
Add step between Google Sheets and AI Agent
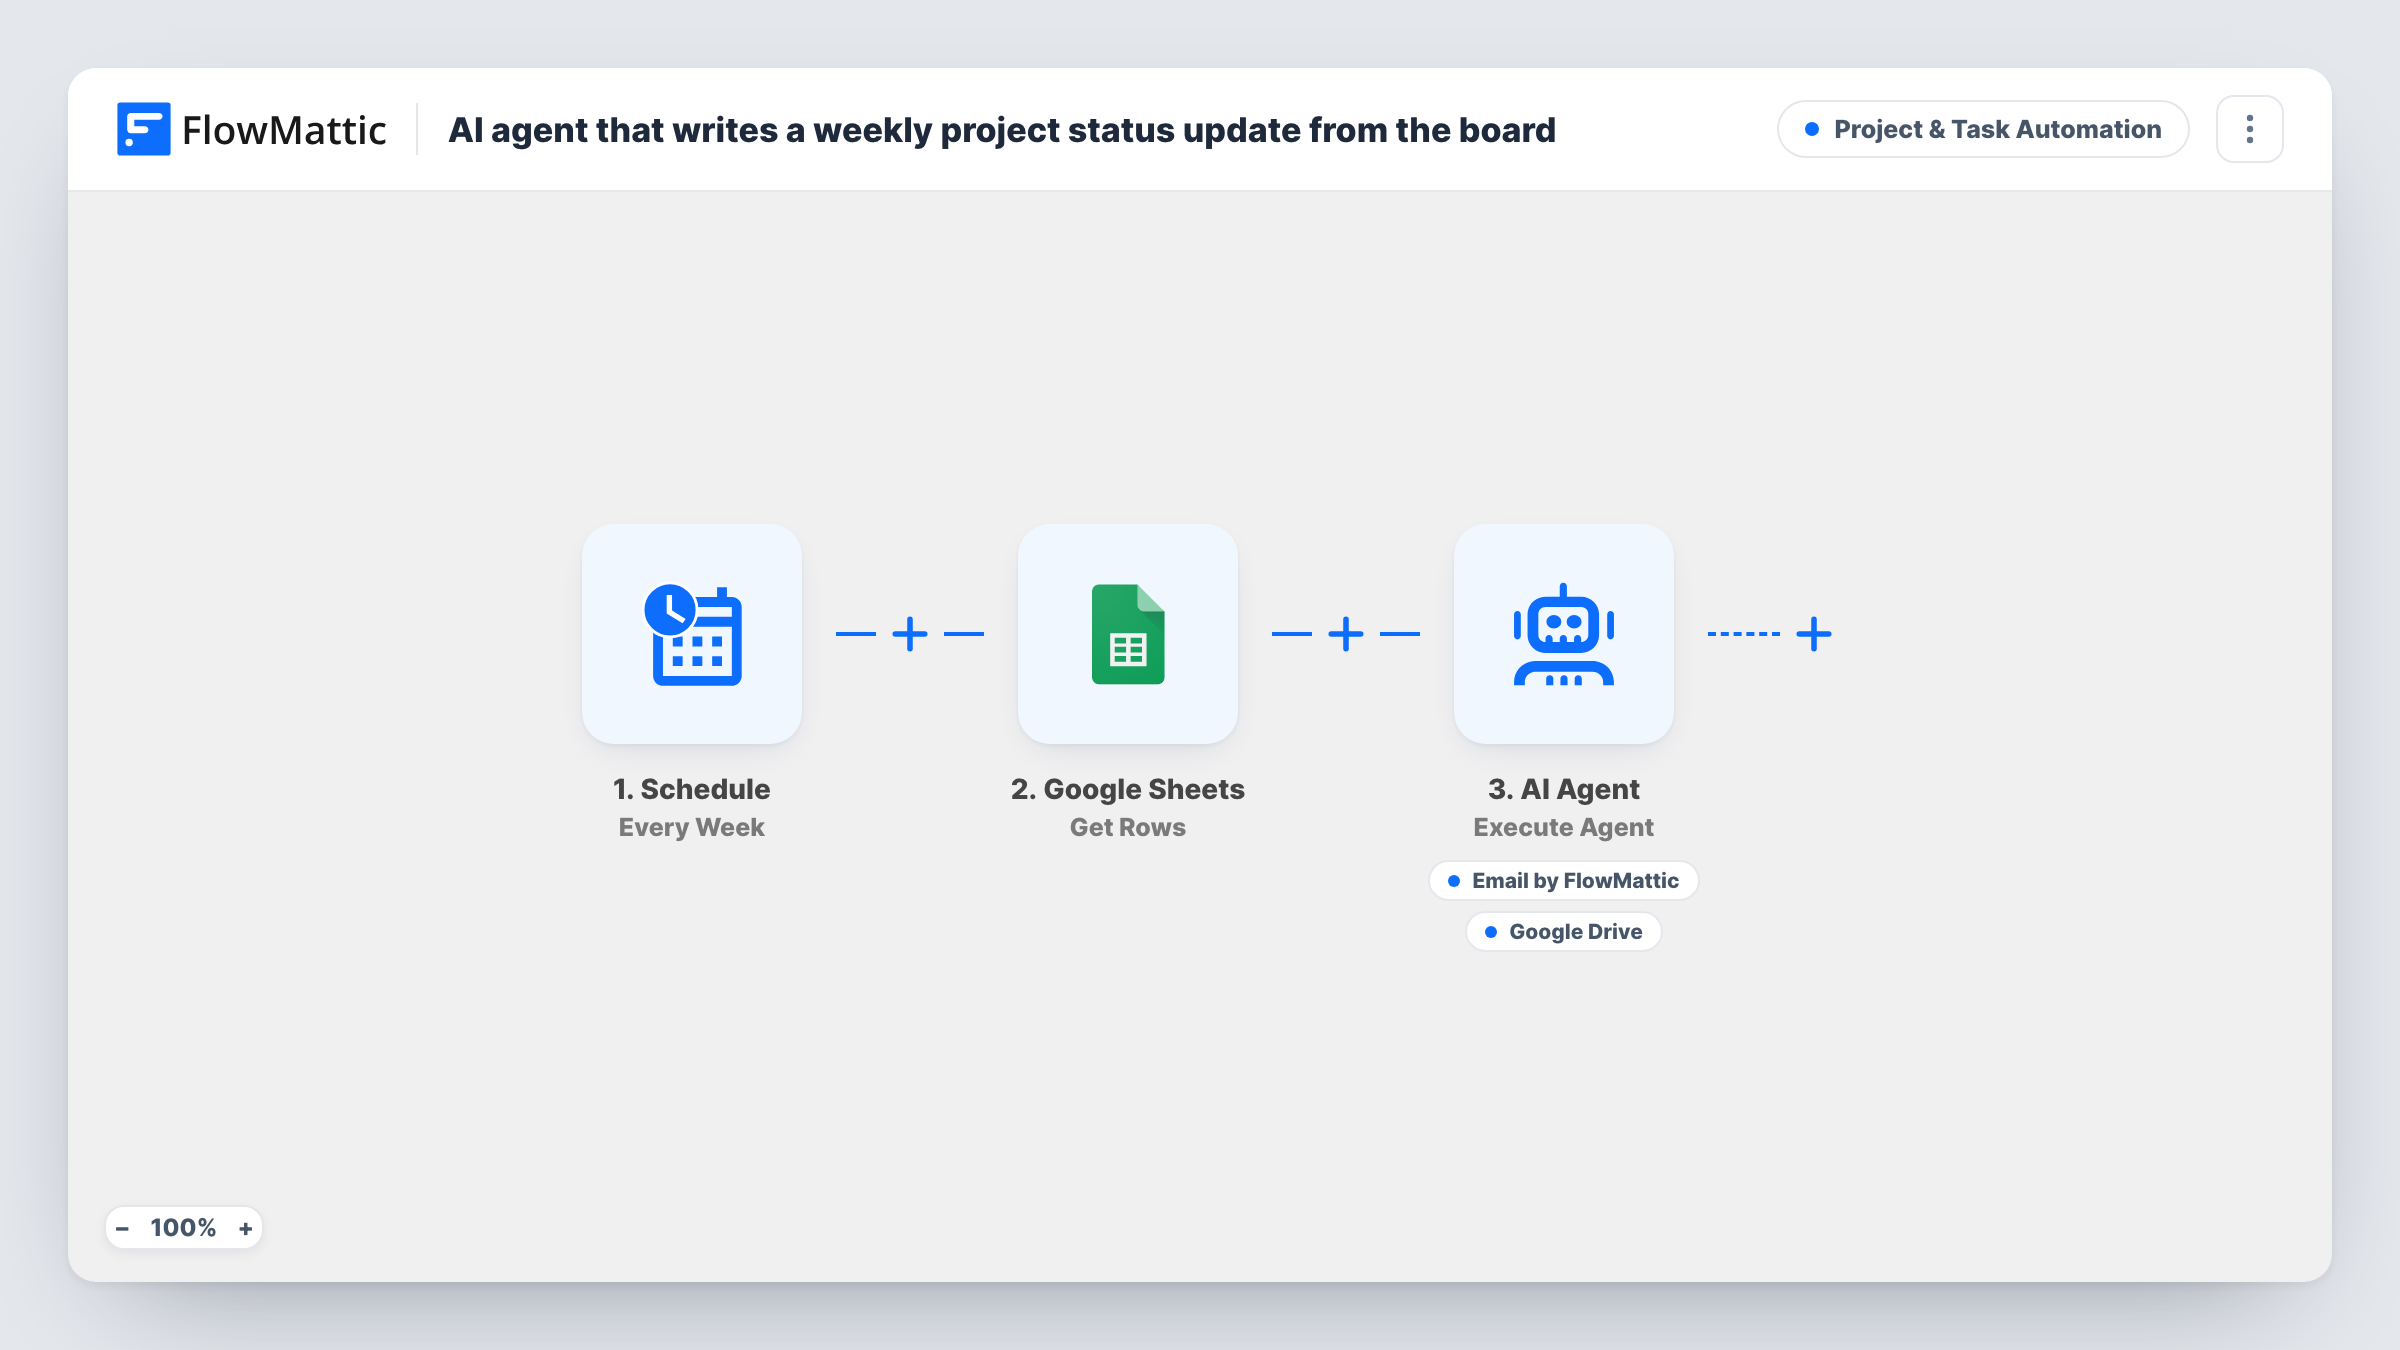(1346, 634)
